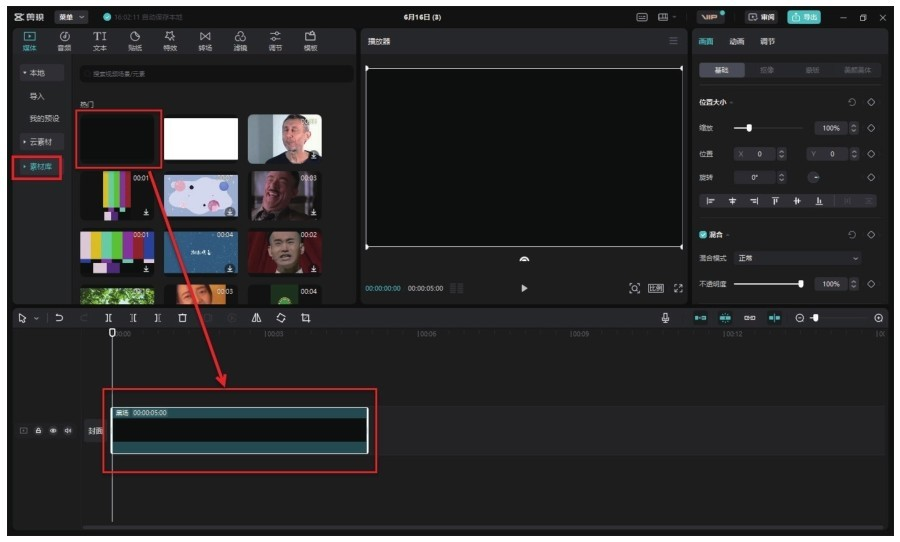Viewport: 900px width, 542px height.
Task: Align clip to vertical center
Action: [797, 201]
